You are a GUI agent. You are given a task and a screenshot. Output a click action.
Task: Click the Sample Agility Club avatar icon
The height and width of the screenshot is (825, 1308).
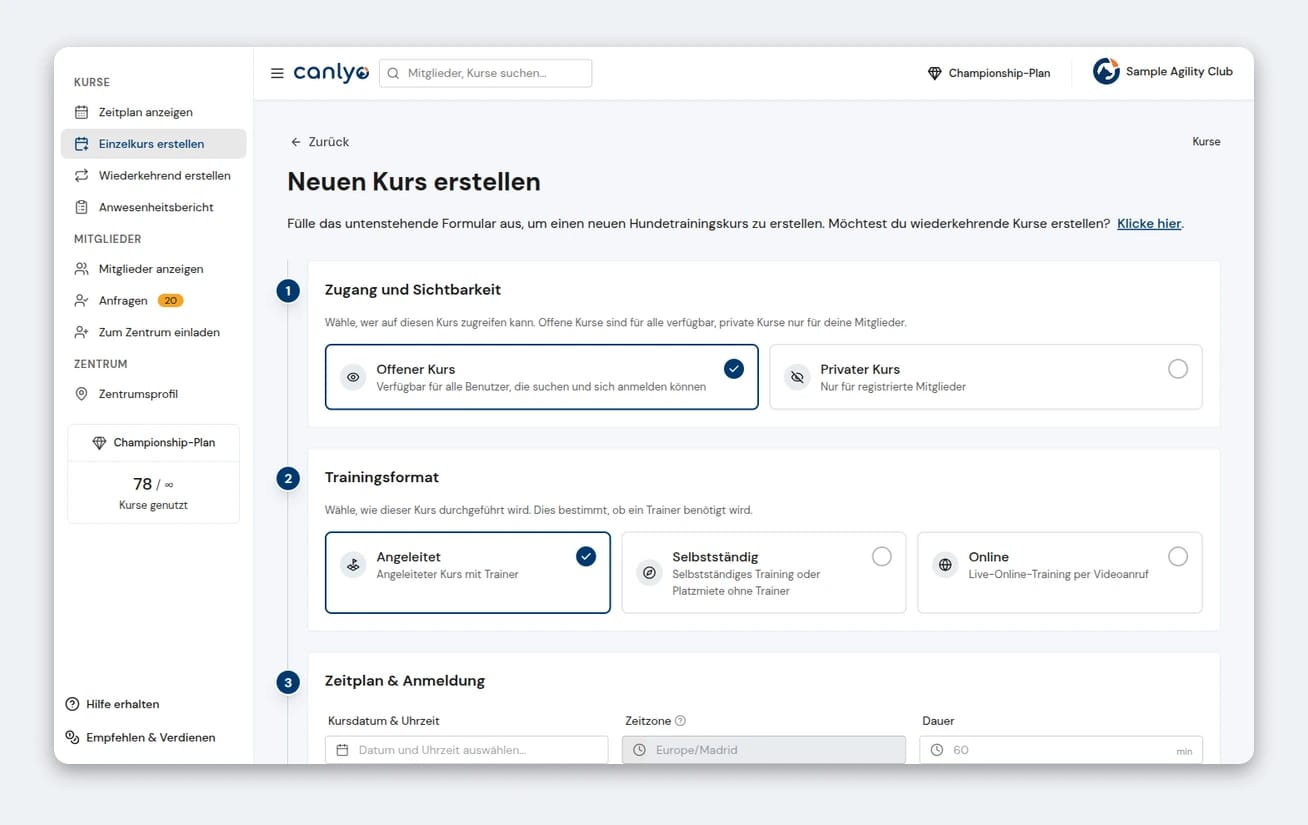click(1106, 72)
